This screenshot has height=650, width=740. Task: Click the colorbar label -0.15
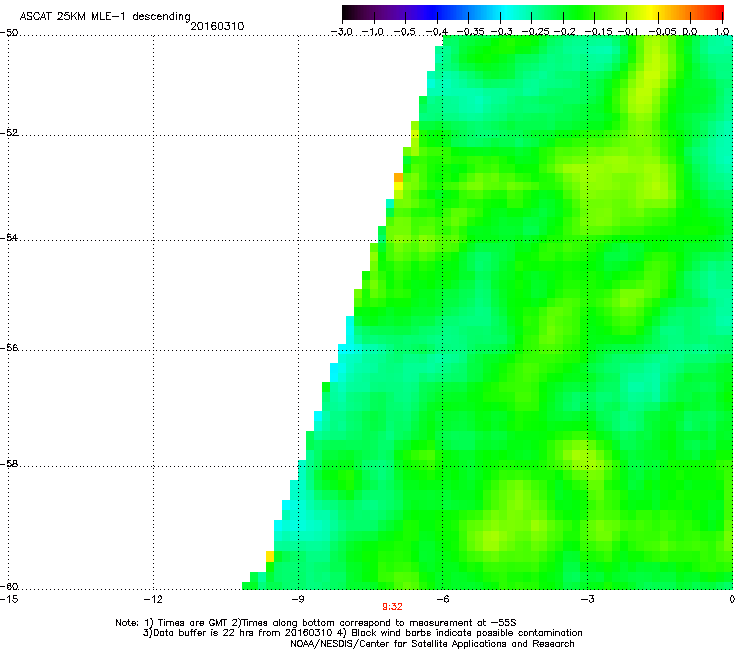pos(598,32)
